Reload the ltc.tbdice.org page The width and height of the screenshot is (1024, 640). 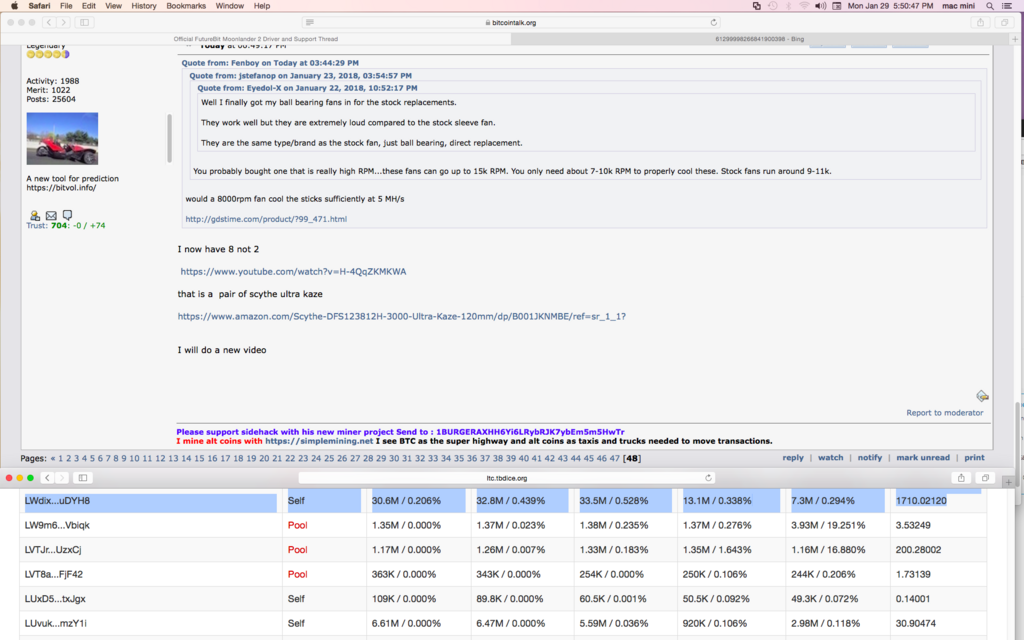pyautogui.click(x=708, y=478)
